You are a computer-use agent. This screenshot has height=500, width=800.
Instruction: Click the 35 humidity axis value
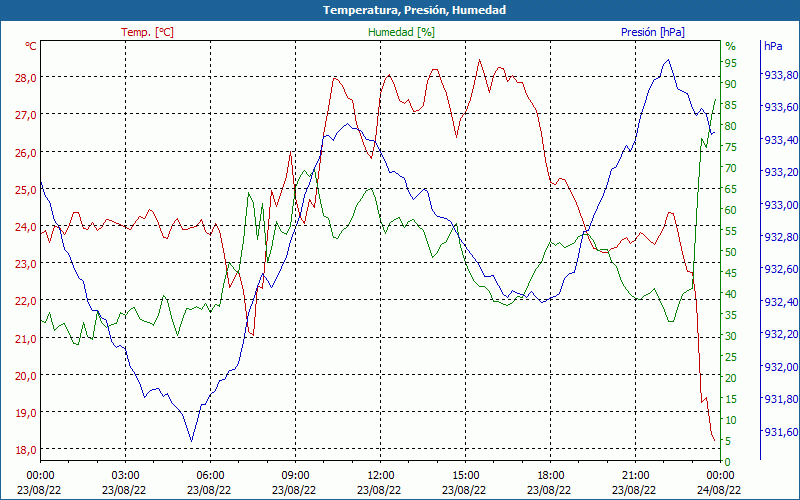[731, 315]
